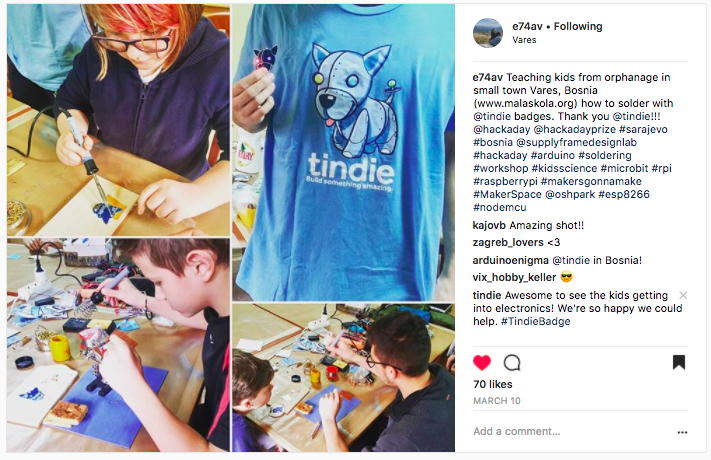The height and width of the screenshot is (460, 711).
Task: Open the @supplyframedesignlab mention
Action: pyautogui.click(x=576, y=142)
